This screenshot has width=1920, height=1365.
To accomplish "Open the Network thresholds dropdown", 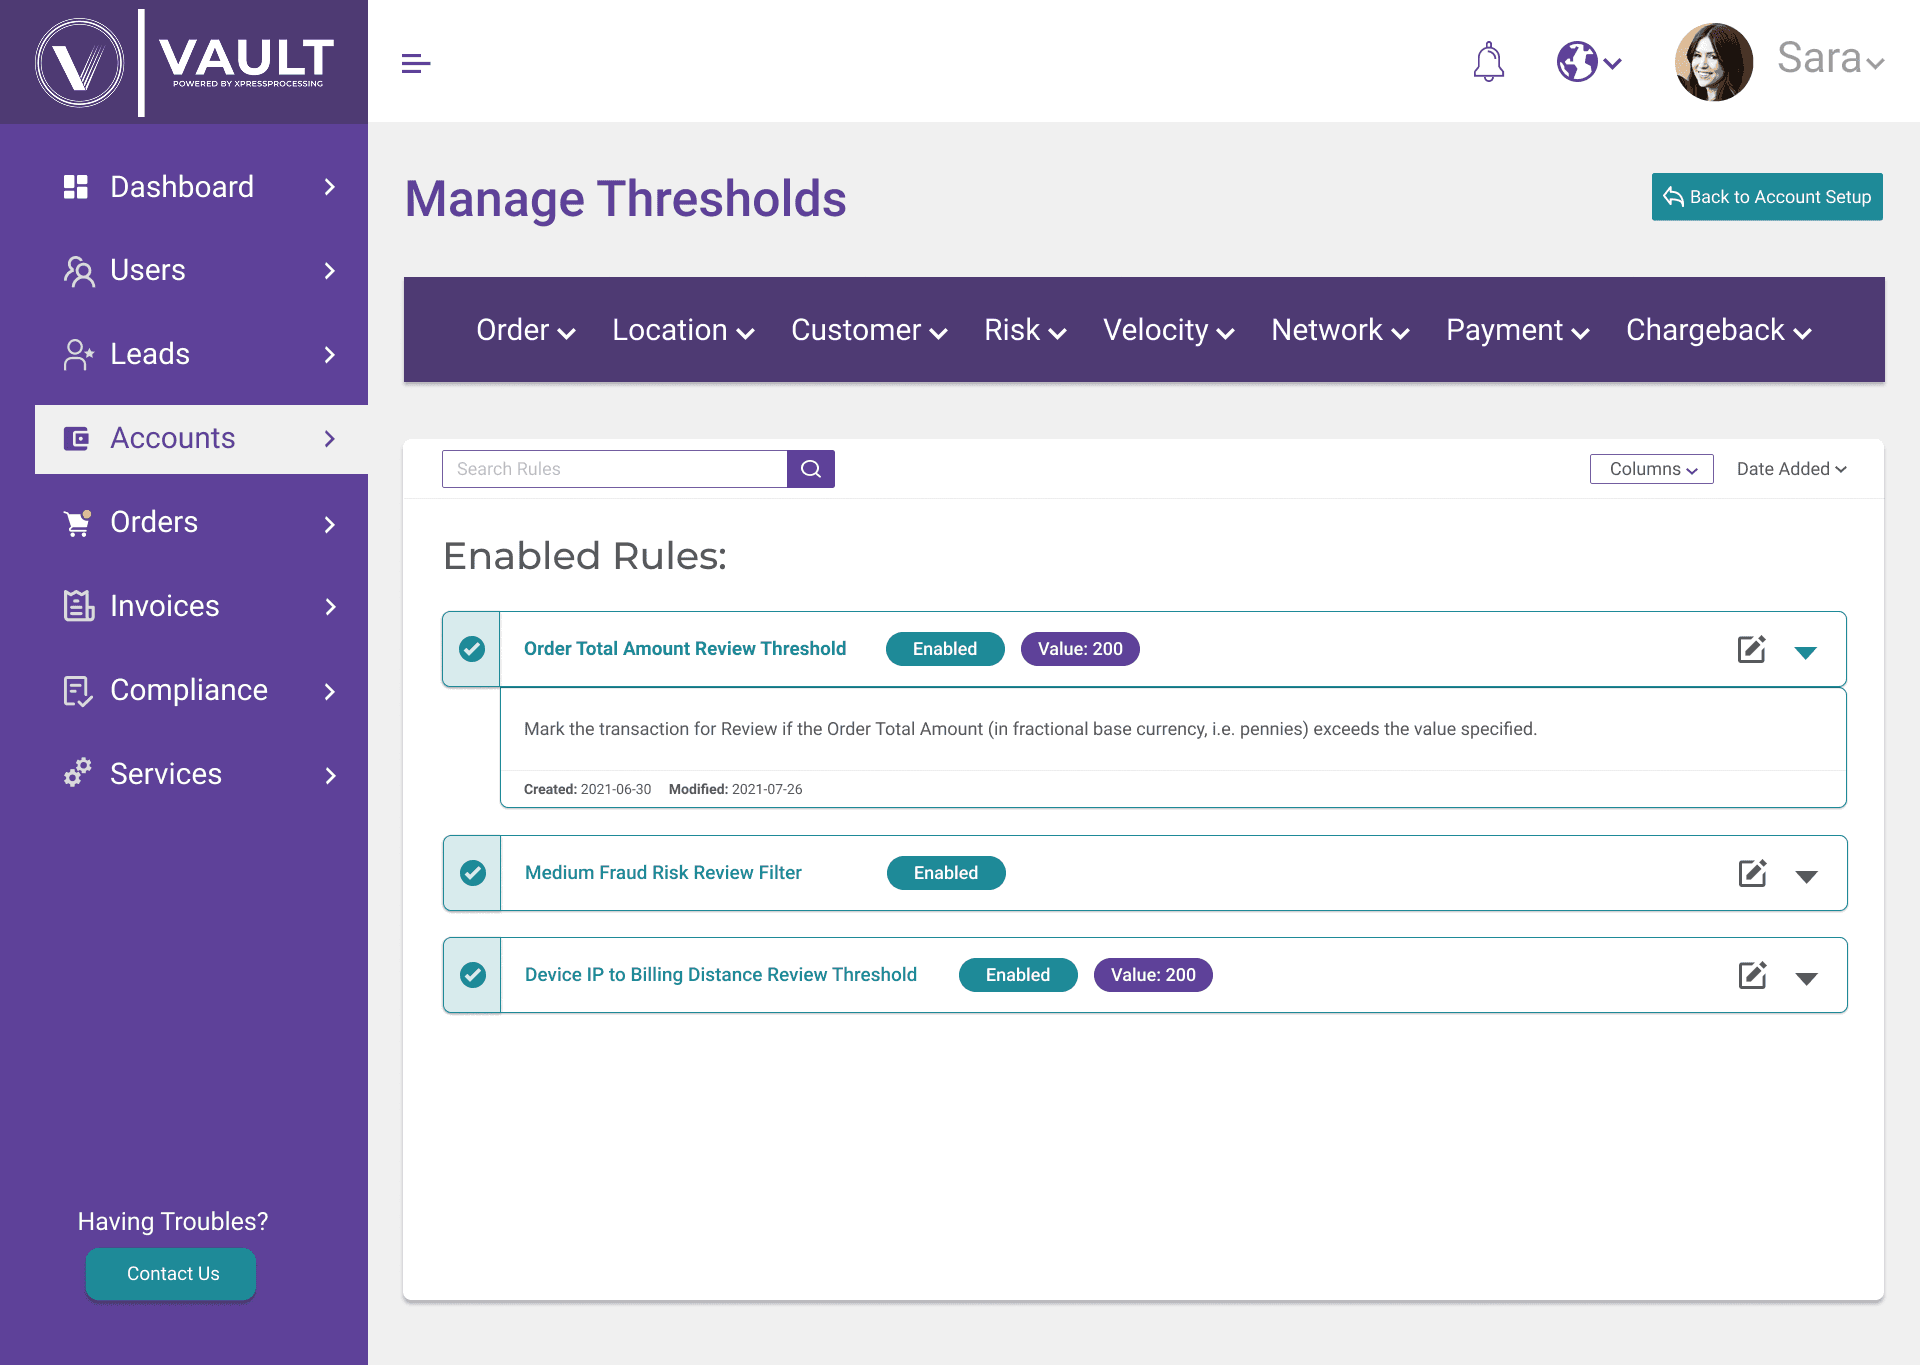I will coord(1340,330).
